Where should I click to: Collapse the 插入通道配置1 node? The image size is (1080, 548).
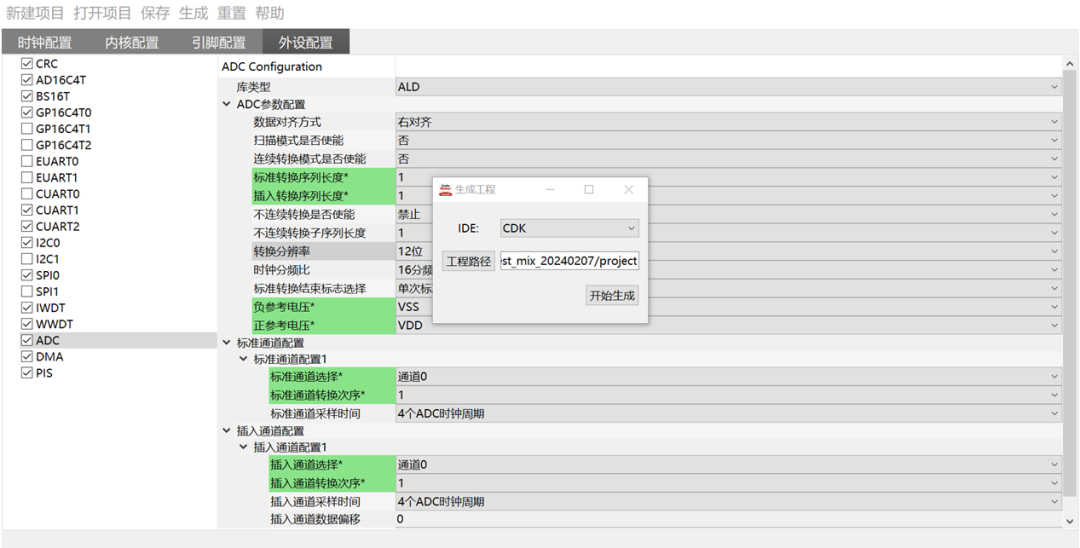point(244,447)
